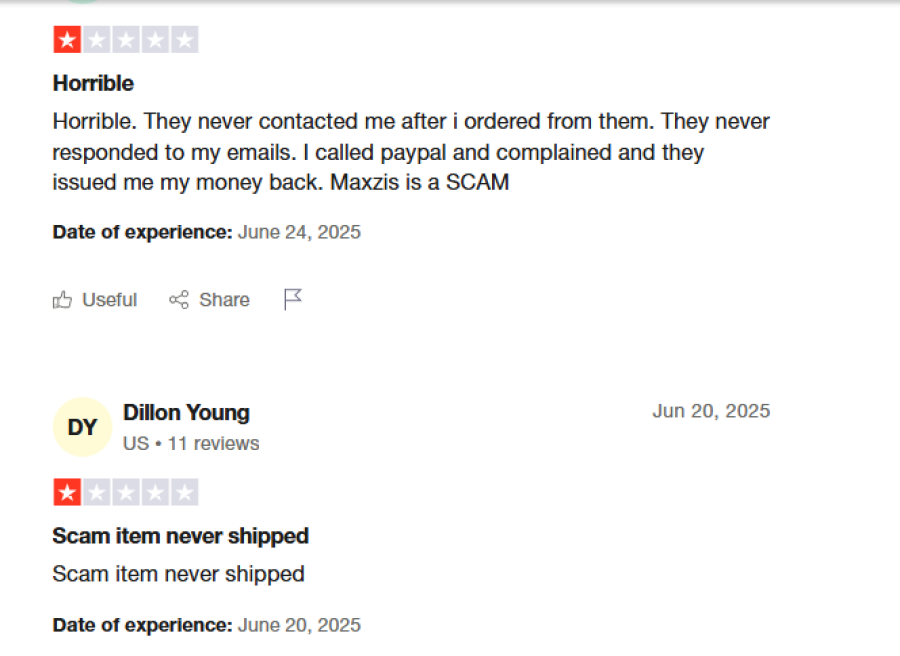900x656 pixels.
Task: Open the bold "Scam item never shipped" title
Action: tap(180, 536)
